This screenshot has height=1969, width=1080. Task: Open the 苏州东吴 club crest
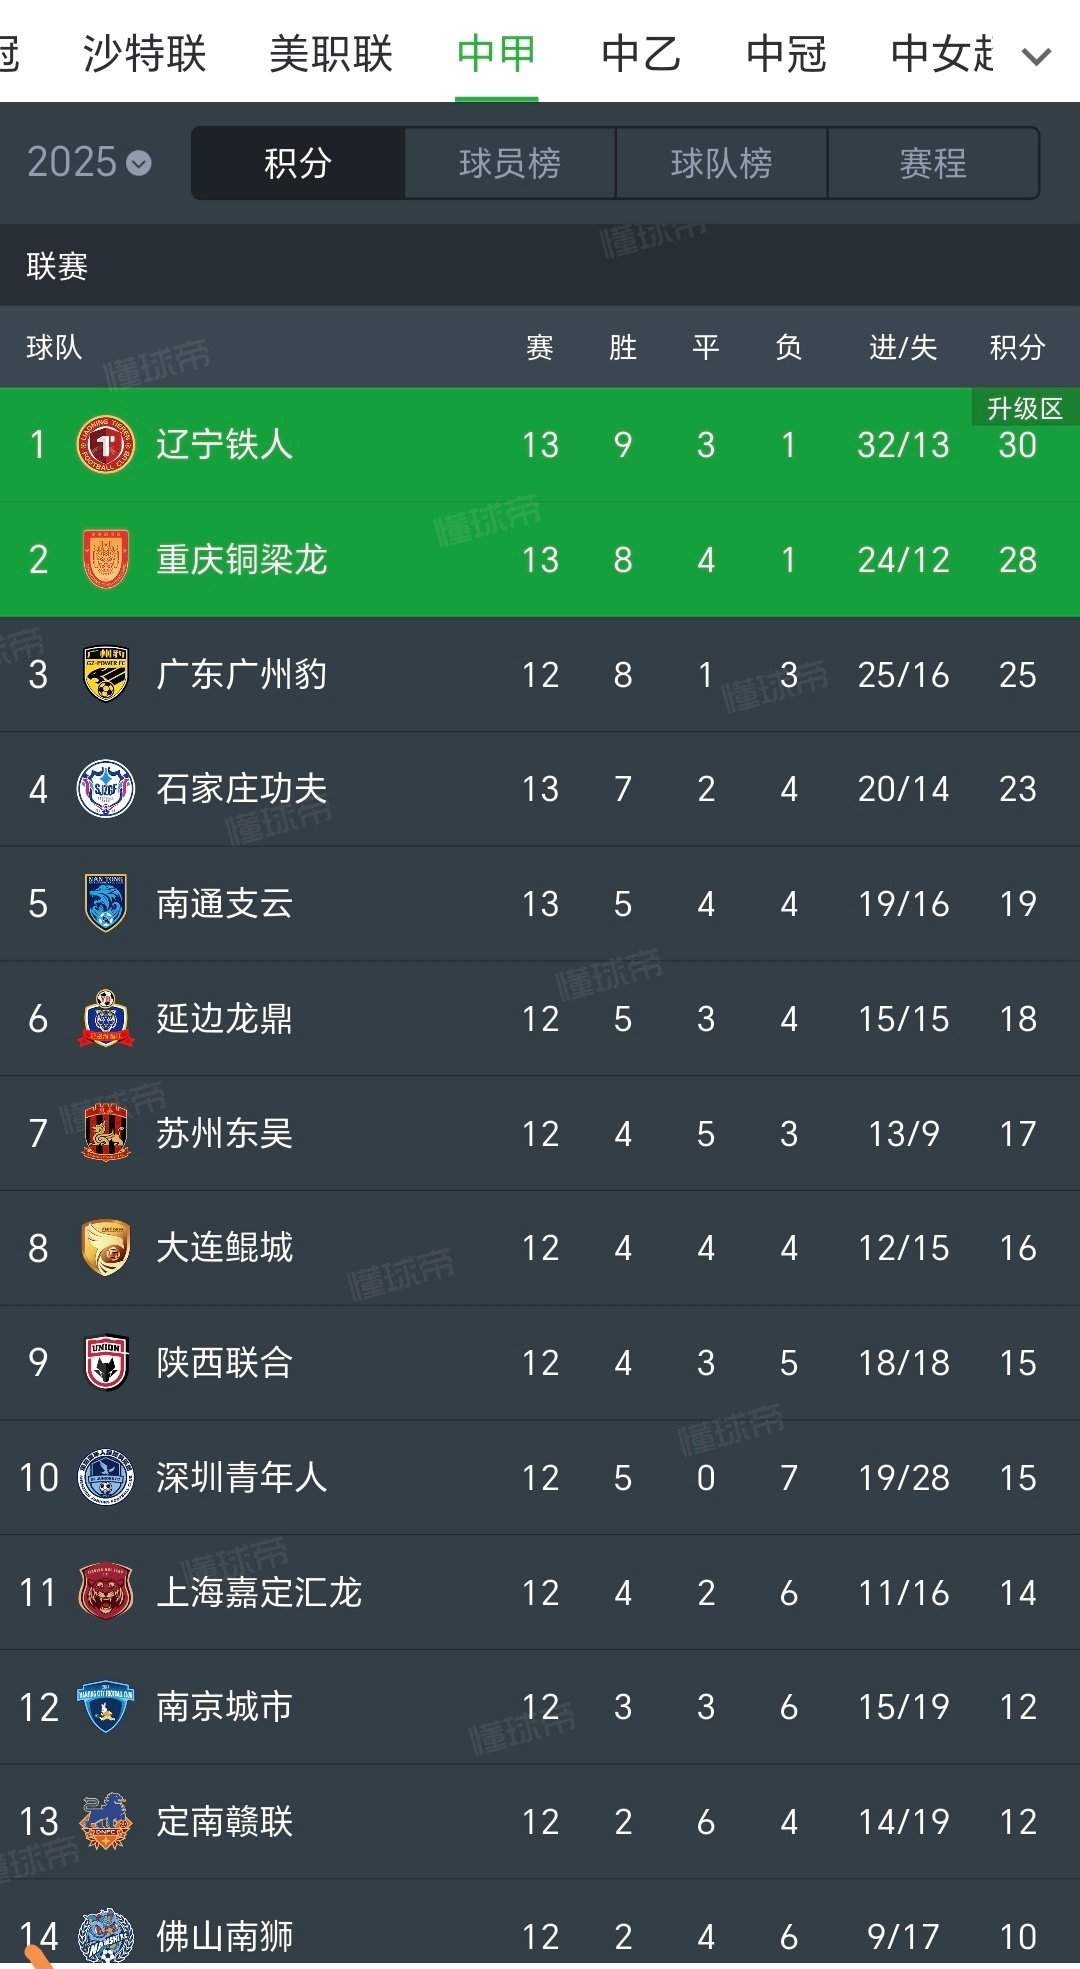(106, 1133)
